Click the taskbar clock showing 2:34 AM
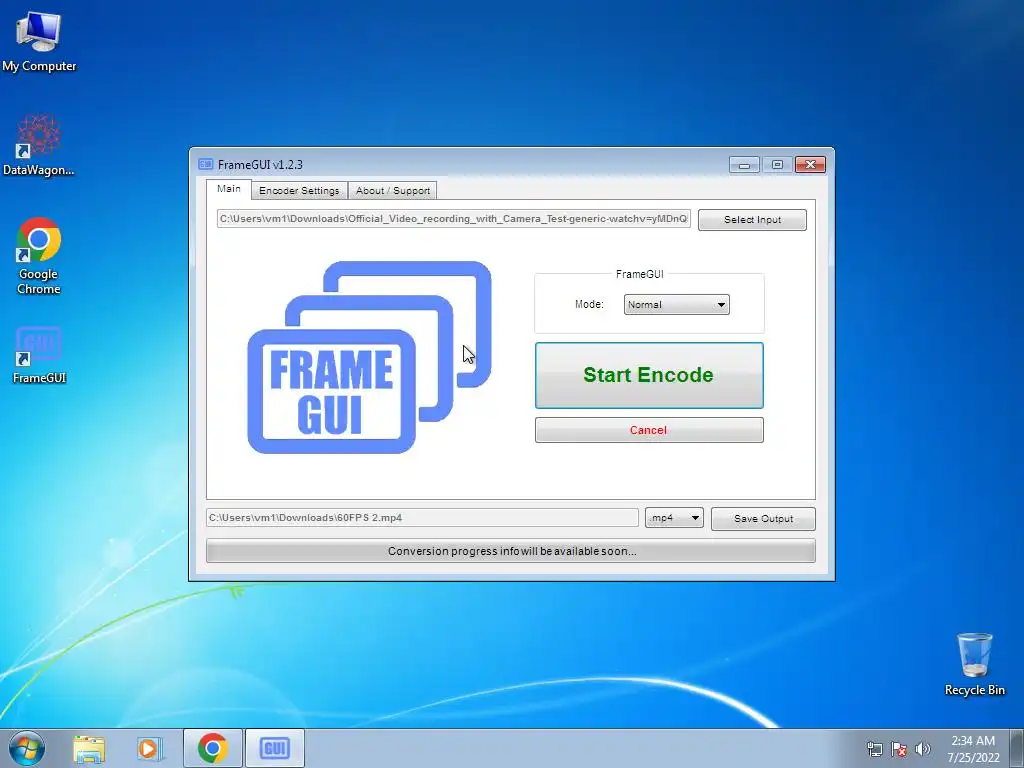Viewport: 1024px width, 768px height. (x=973, y=749)
